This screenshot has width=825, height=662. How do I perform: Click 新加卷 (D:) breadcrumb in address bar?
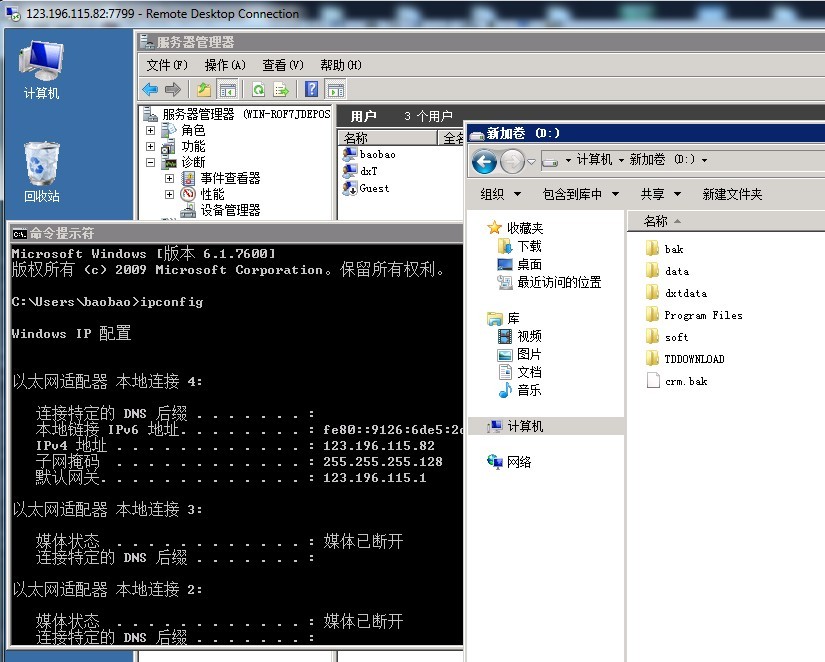coord(662,159)
